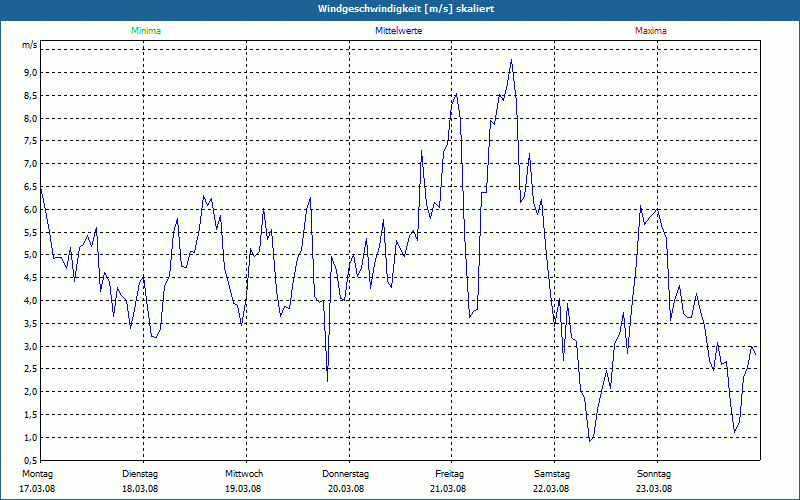Click the 22.03.08 date label
Screen dimensions: 800x500
pos(551,489)
